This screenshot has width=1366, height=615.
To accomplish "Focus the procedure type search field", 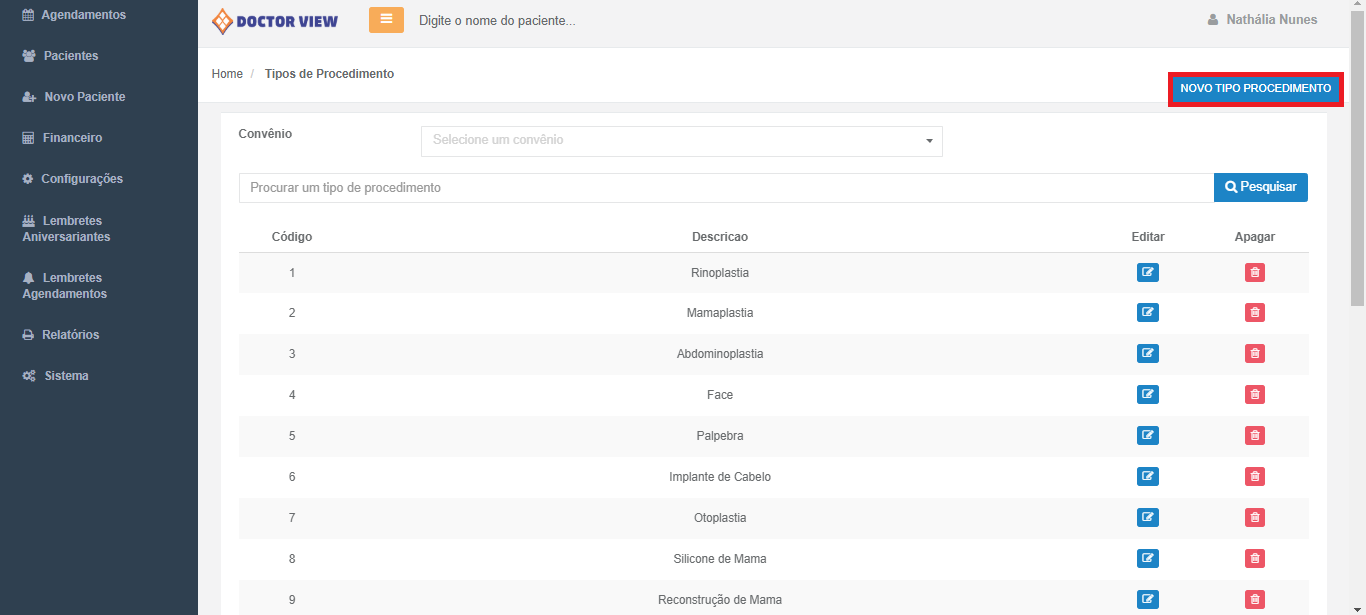I will [725, 188].
